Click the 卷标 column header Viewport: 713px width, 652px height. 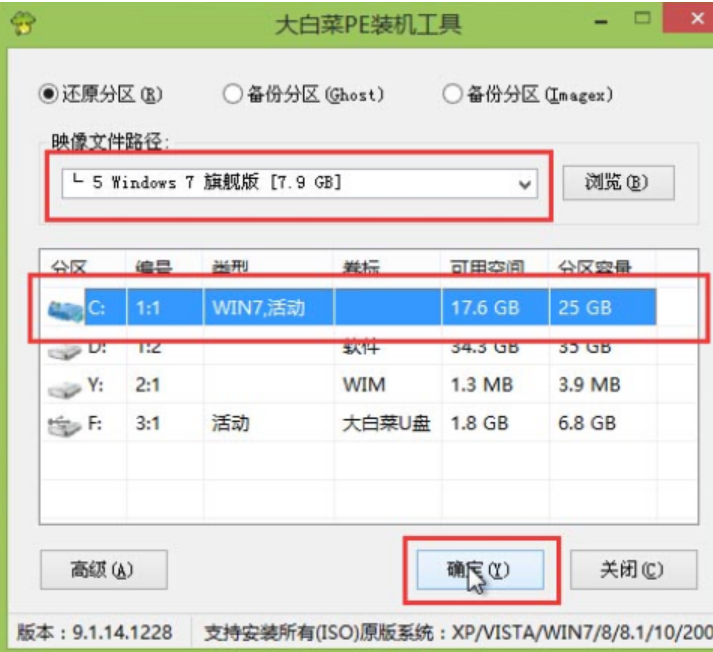(361, 267)
